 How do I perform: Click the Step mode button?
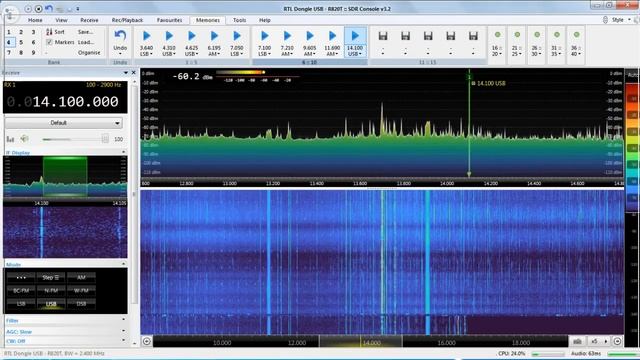pos(51,278)
